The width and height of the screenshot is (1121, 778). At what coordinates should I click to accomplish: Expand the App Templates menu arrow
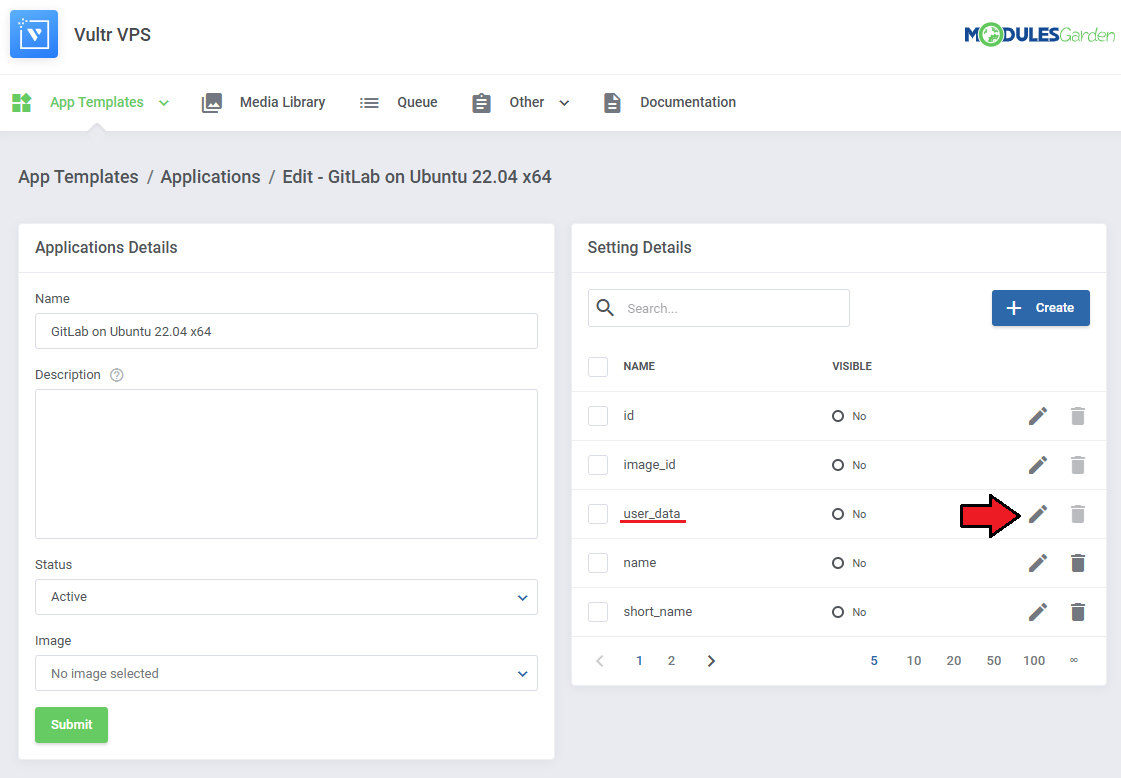point(164,103)
